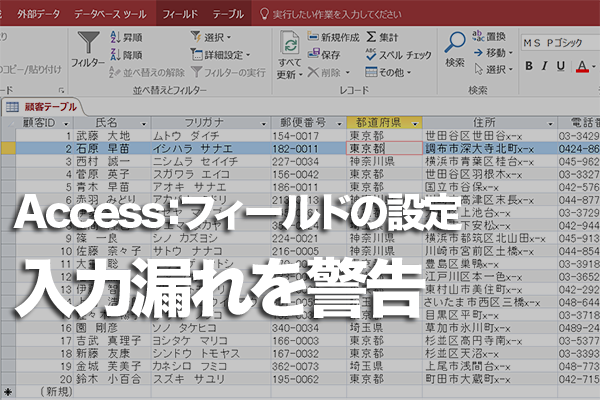
Task: Switch to the テーブル tab
Action: pyautogui.click(x=228, y=14)
